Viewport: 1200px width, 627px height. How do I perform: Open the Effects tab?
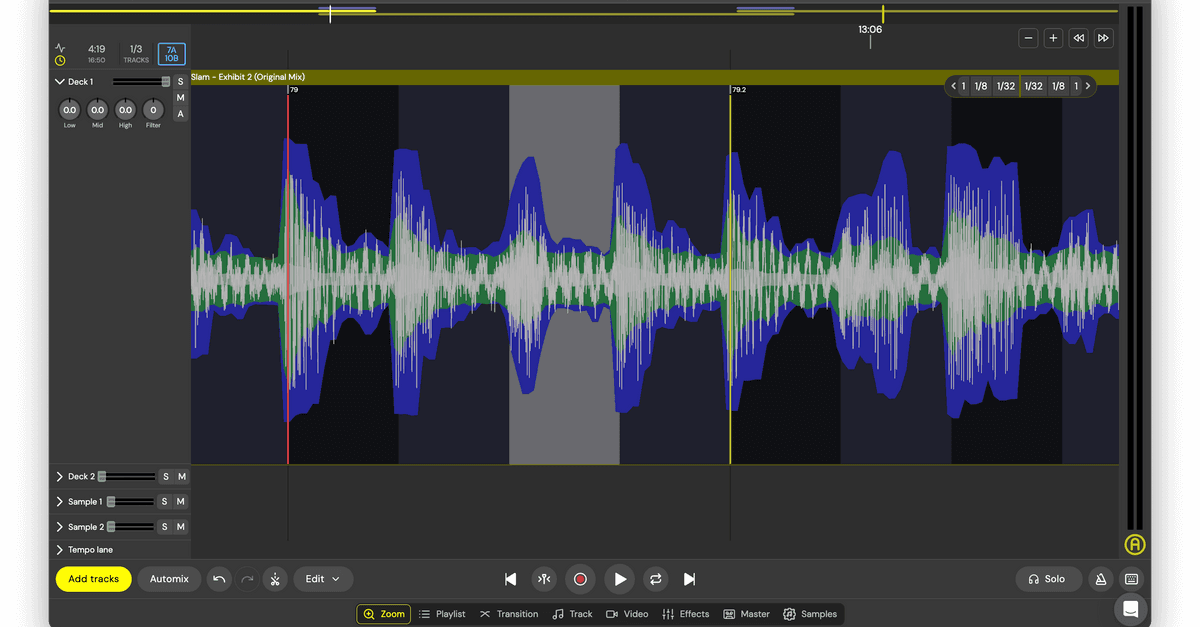tap(686, 614)
